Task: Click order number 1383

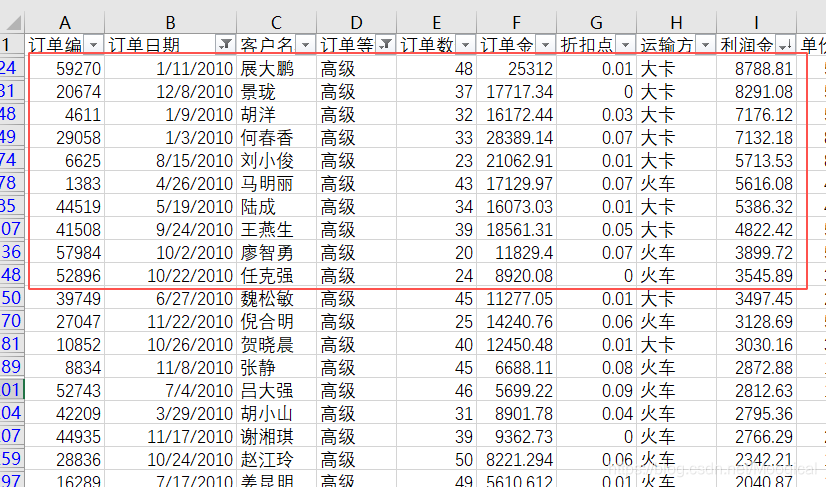Action: (83, 183)
